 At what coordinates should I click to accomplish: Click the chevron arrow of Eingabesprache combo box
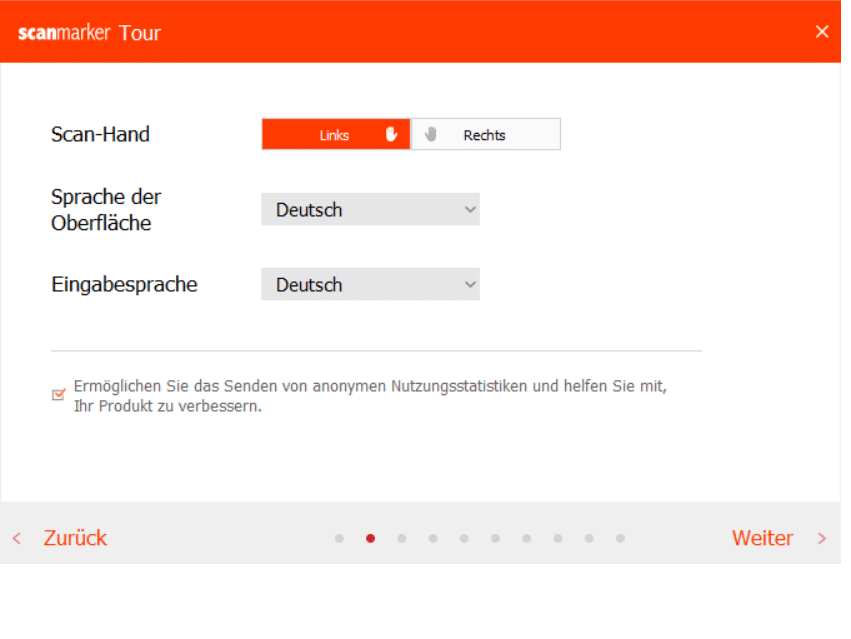click(470, 285)
